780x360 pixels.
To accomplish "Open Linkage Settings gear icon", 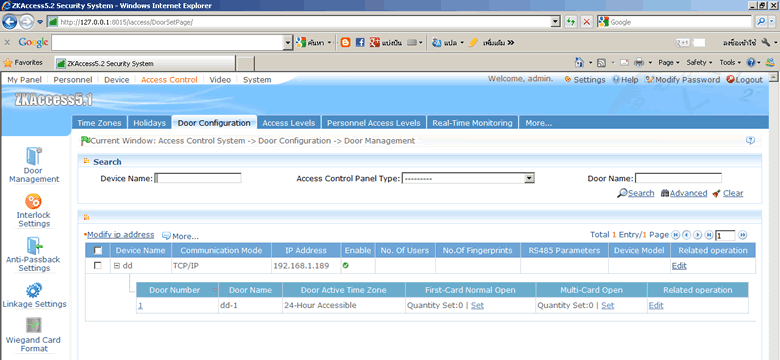I will 34,290.
